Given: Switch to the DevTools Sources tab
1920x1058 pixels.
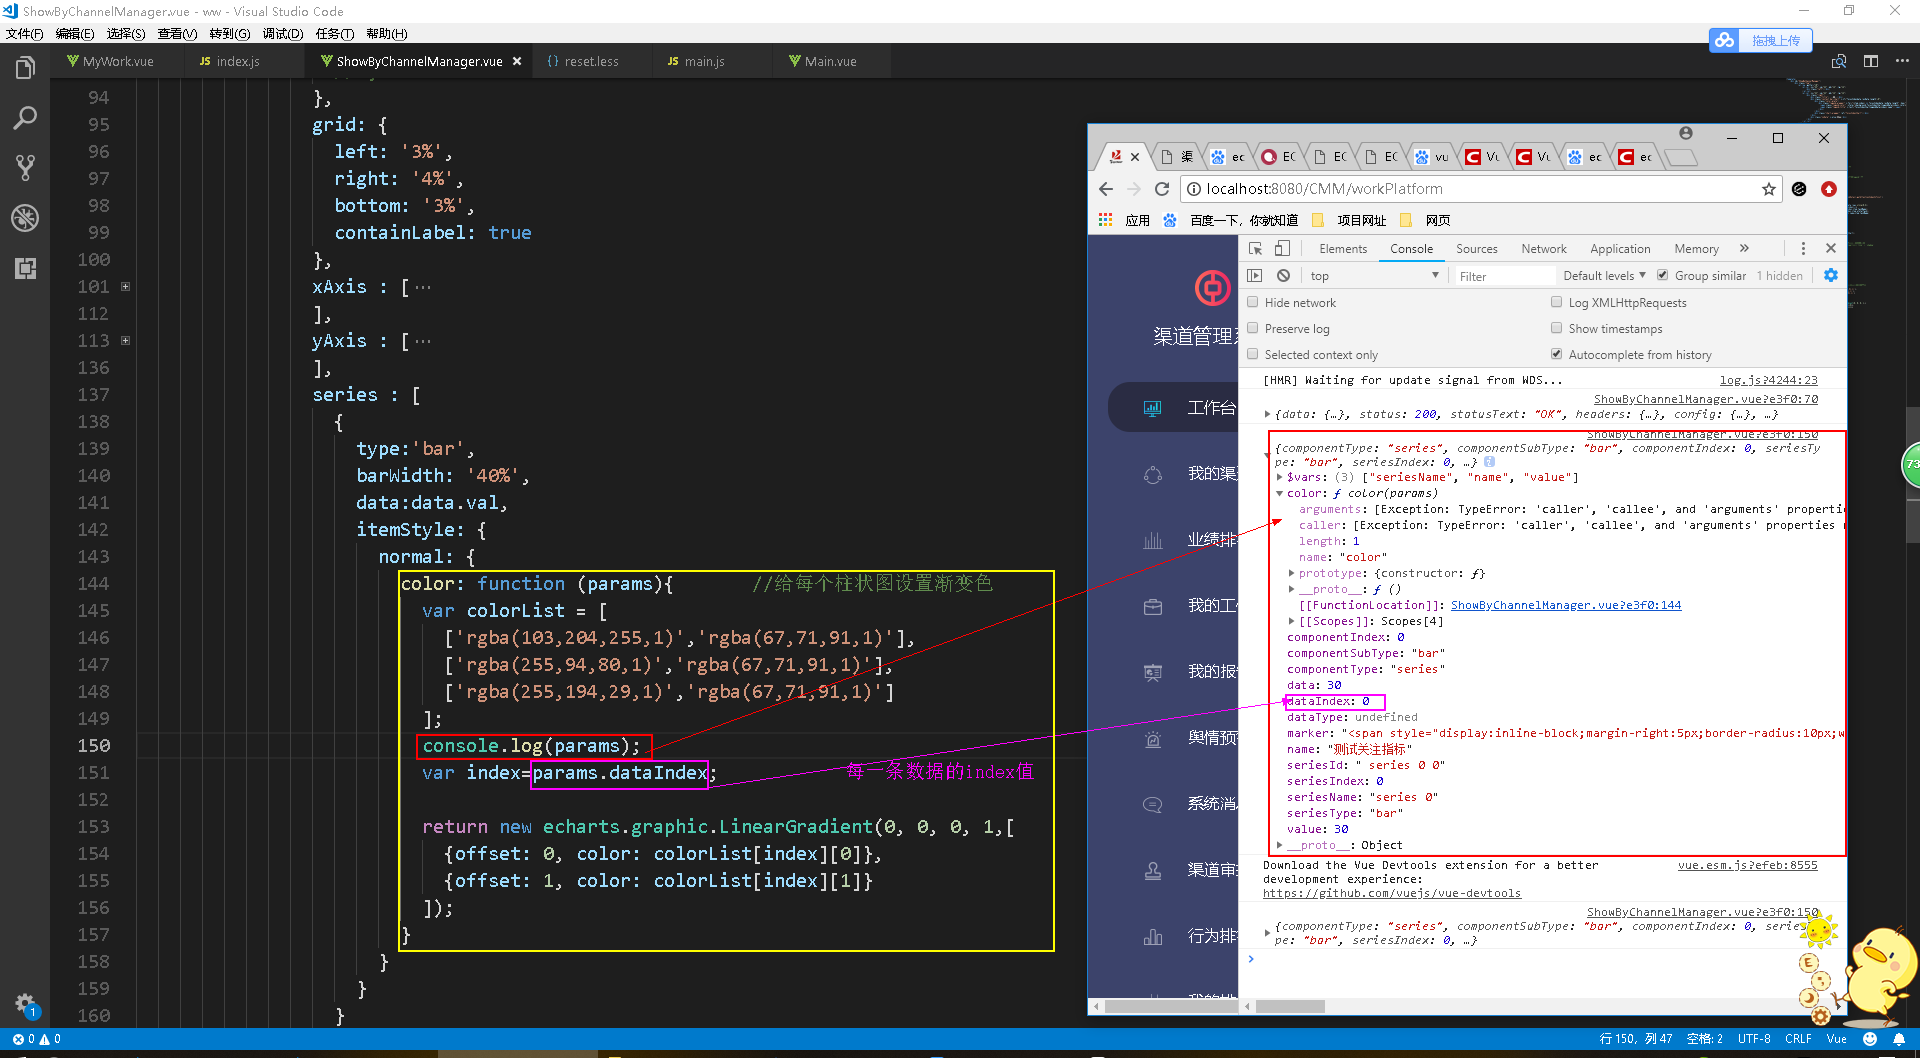Looking at the screenshot, I should click(x=1476, y=249).
